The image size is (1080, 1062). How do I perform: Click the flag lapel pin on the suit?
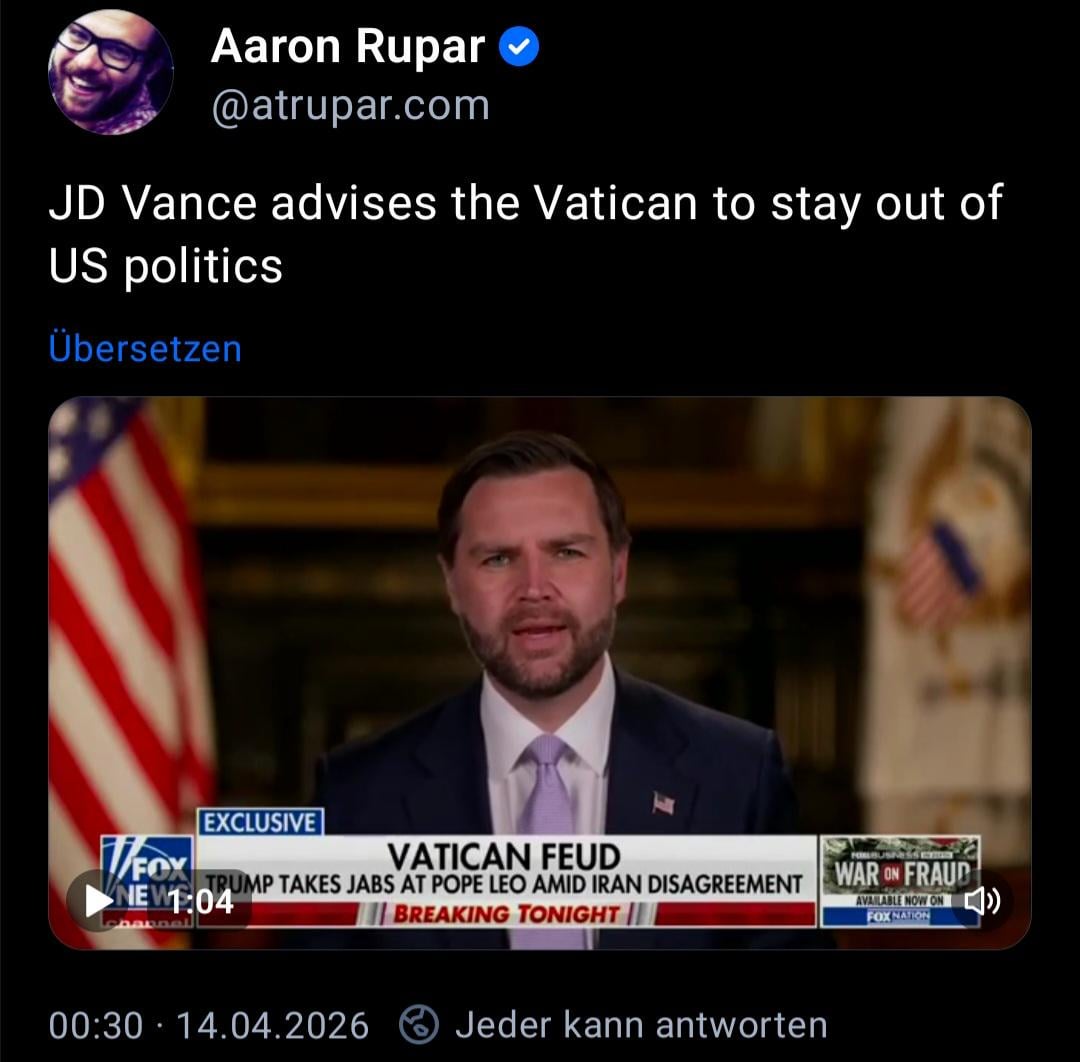coord(663,803)
